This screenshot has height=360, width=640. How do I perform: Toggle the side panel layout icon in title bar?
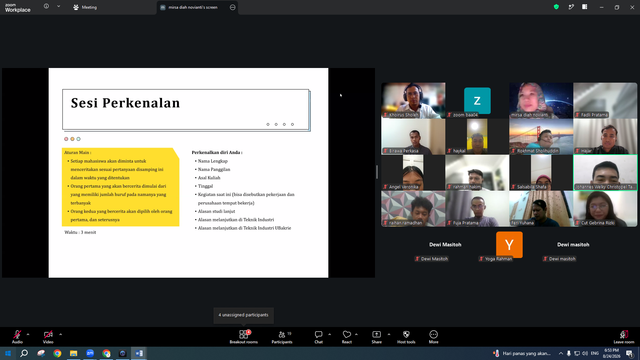[584, 7]
